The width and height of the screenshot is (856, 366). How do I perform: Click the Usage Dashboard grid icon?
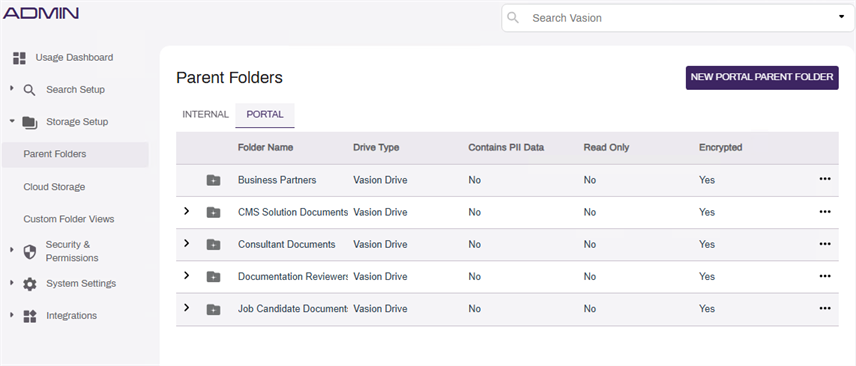(20, 58)
